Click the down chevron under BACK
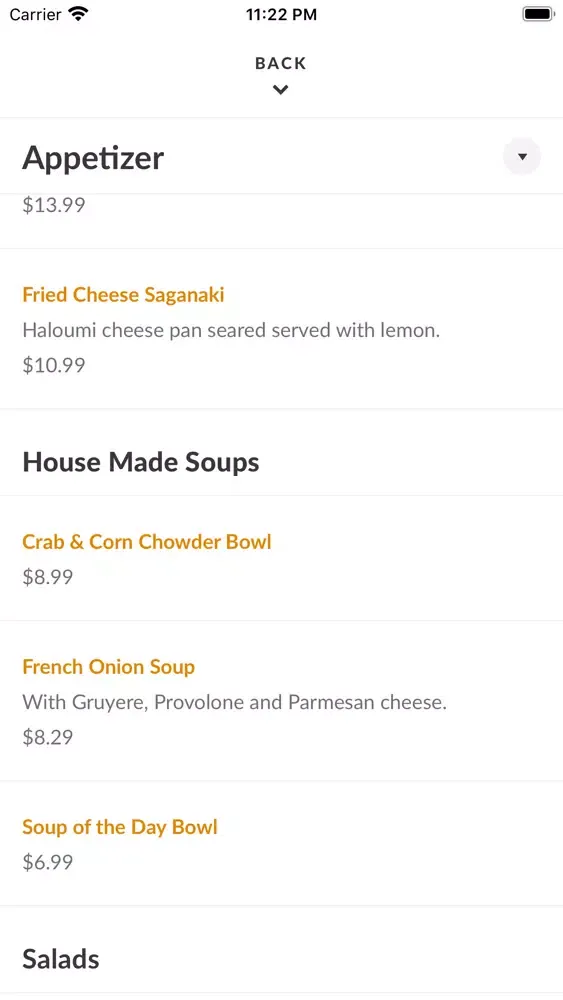The height and width of the screenshot is (1000, 563). point(281,90)
